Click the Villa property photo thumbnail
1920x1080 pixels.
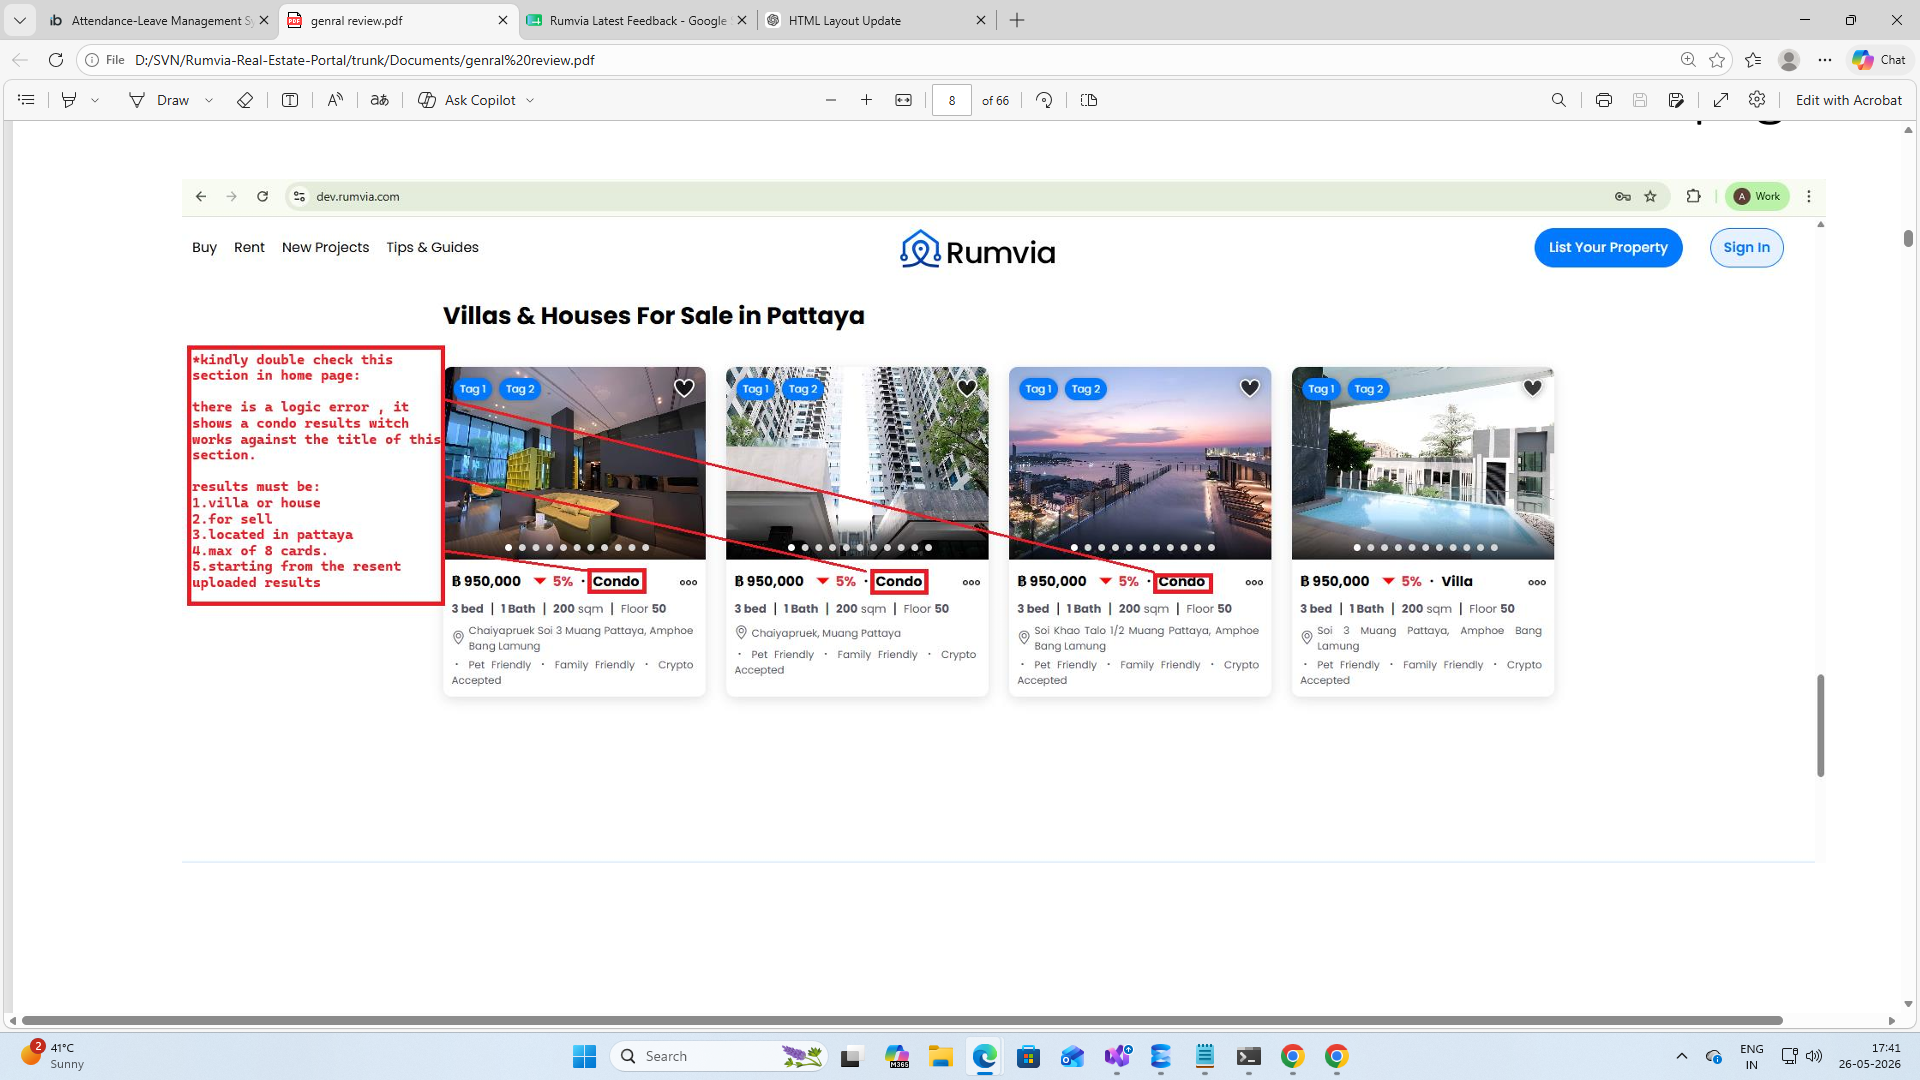(1422, 463)
